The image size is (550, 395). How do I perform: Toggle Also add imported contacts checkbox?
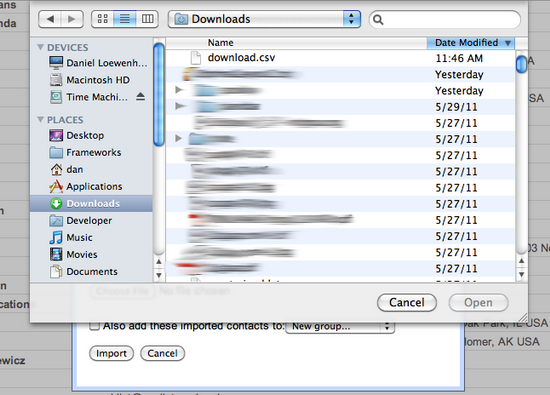(94, 326)
